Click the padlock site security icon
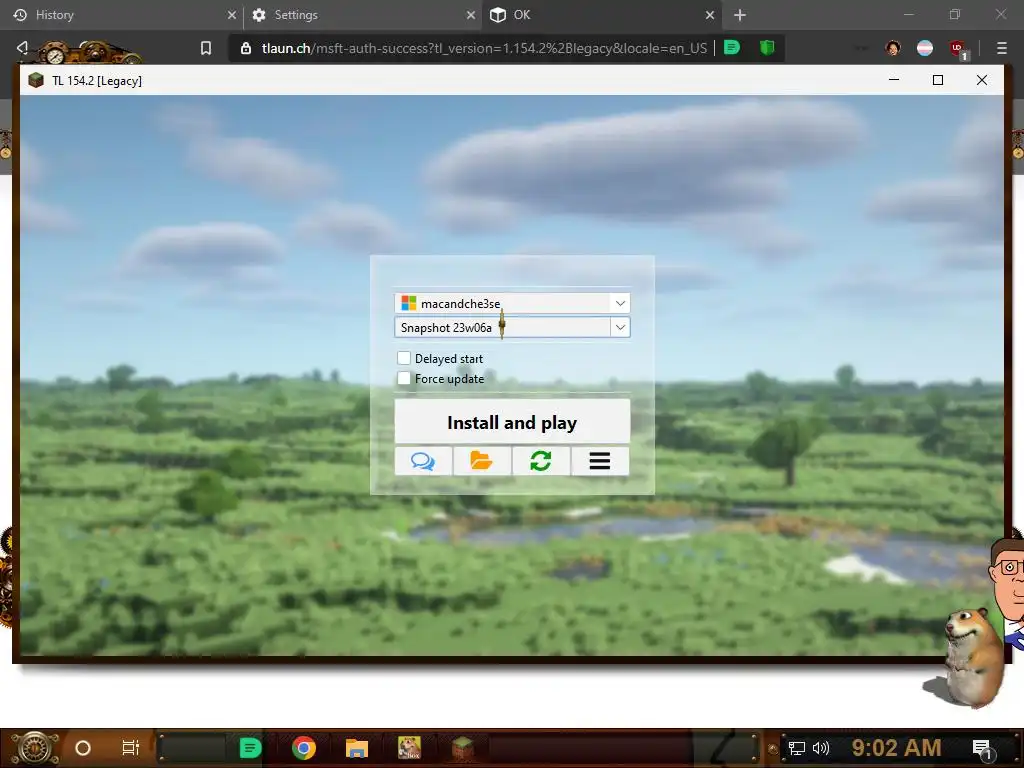This screenshot has width=1024, height=768. click(246, 48)
